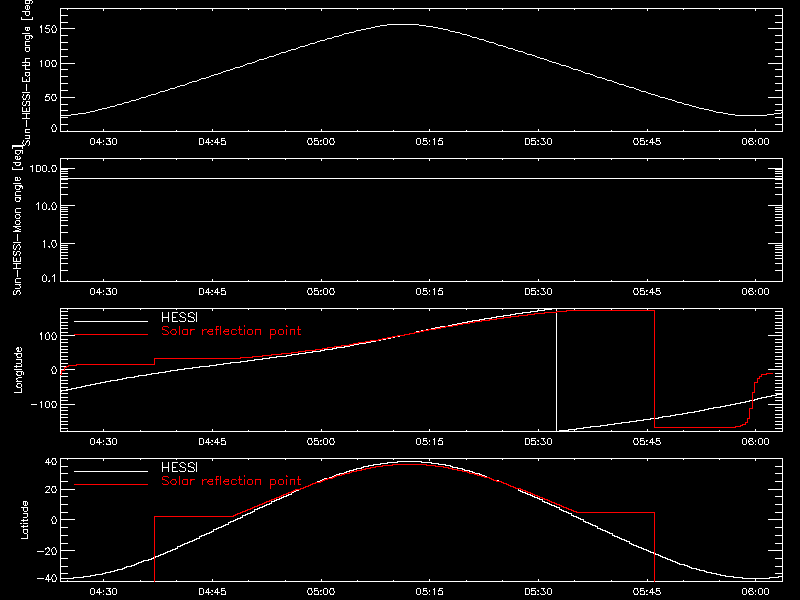Click the Longitude axis title
The image size is (800, 600).
click(x=18, y=370)
